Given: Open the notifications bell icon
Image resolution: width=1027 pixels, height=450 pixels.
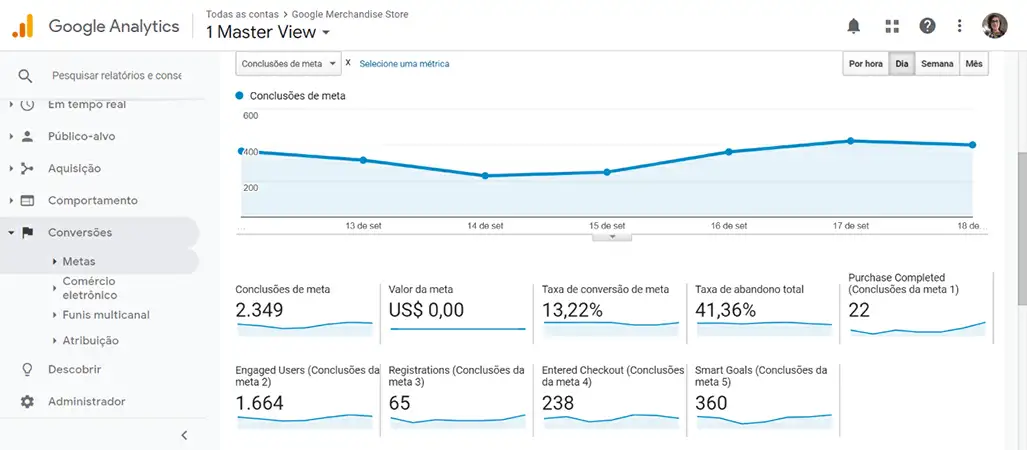Looking at the screenshot, I should 853,25.
